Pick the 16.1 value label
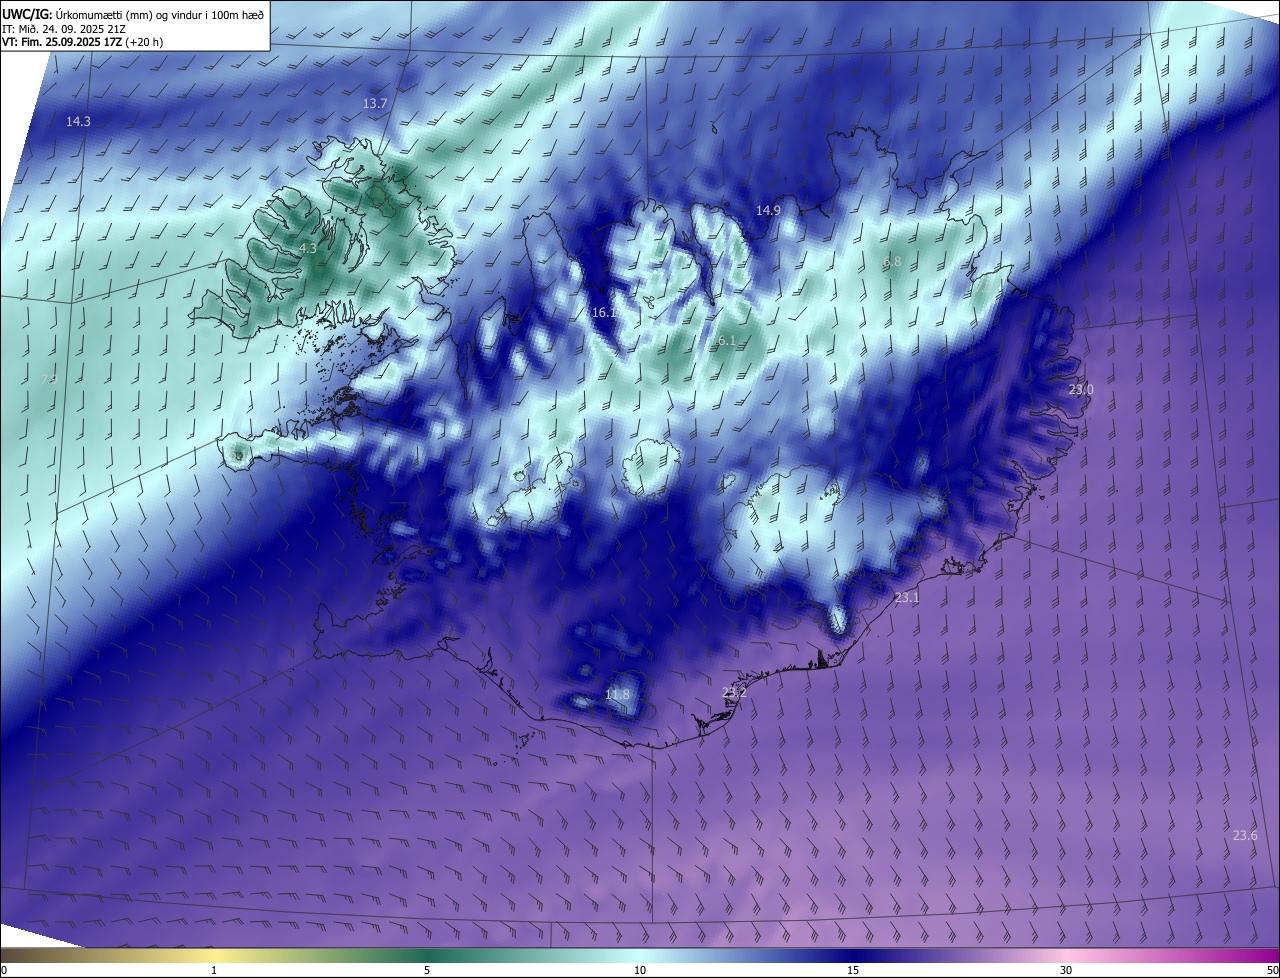This screenshot has width=1280, height=978. pos(604,313)
